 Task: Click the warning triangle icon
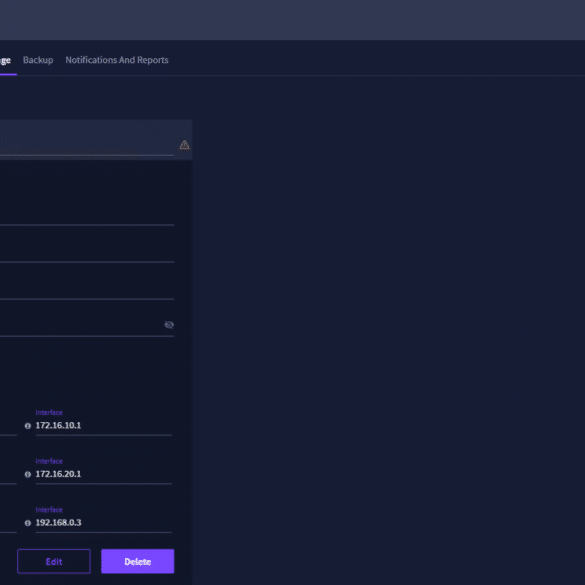[x=184, y=145]
